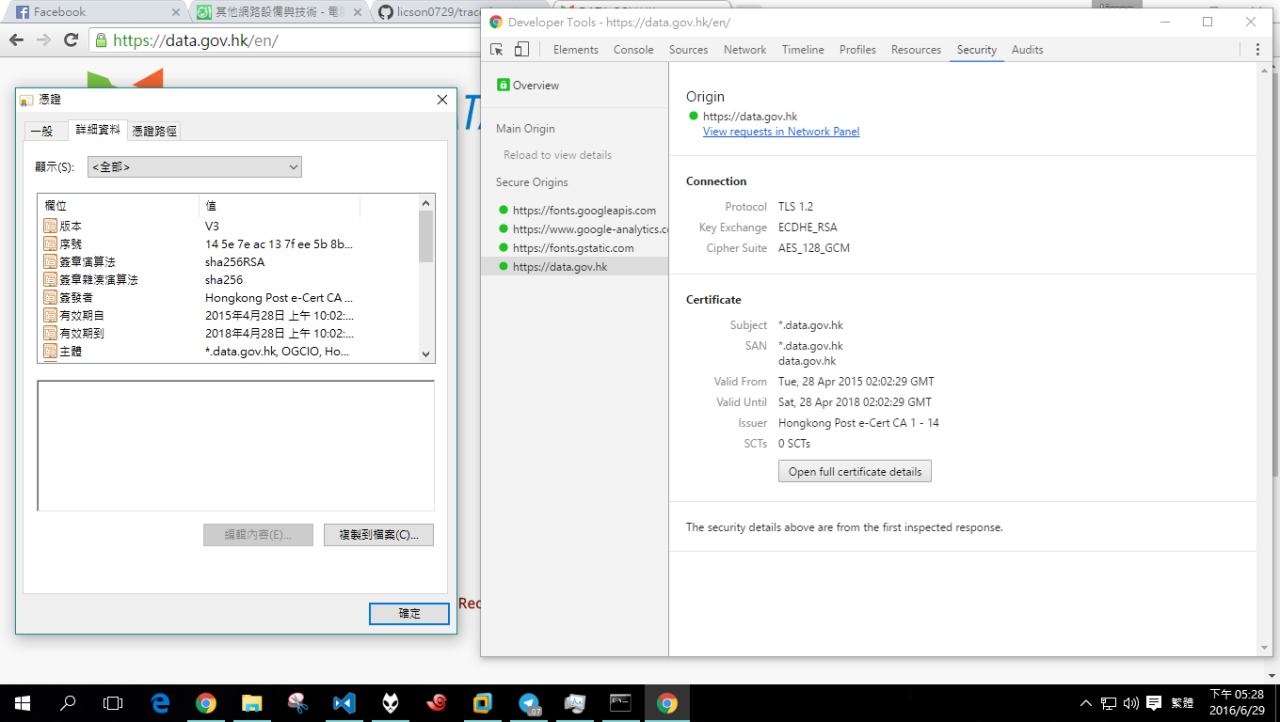1280x722 pixels.
Task: Toggle device mode icon in DevTools
Action: (521, 50)
